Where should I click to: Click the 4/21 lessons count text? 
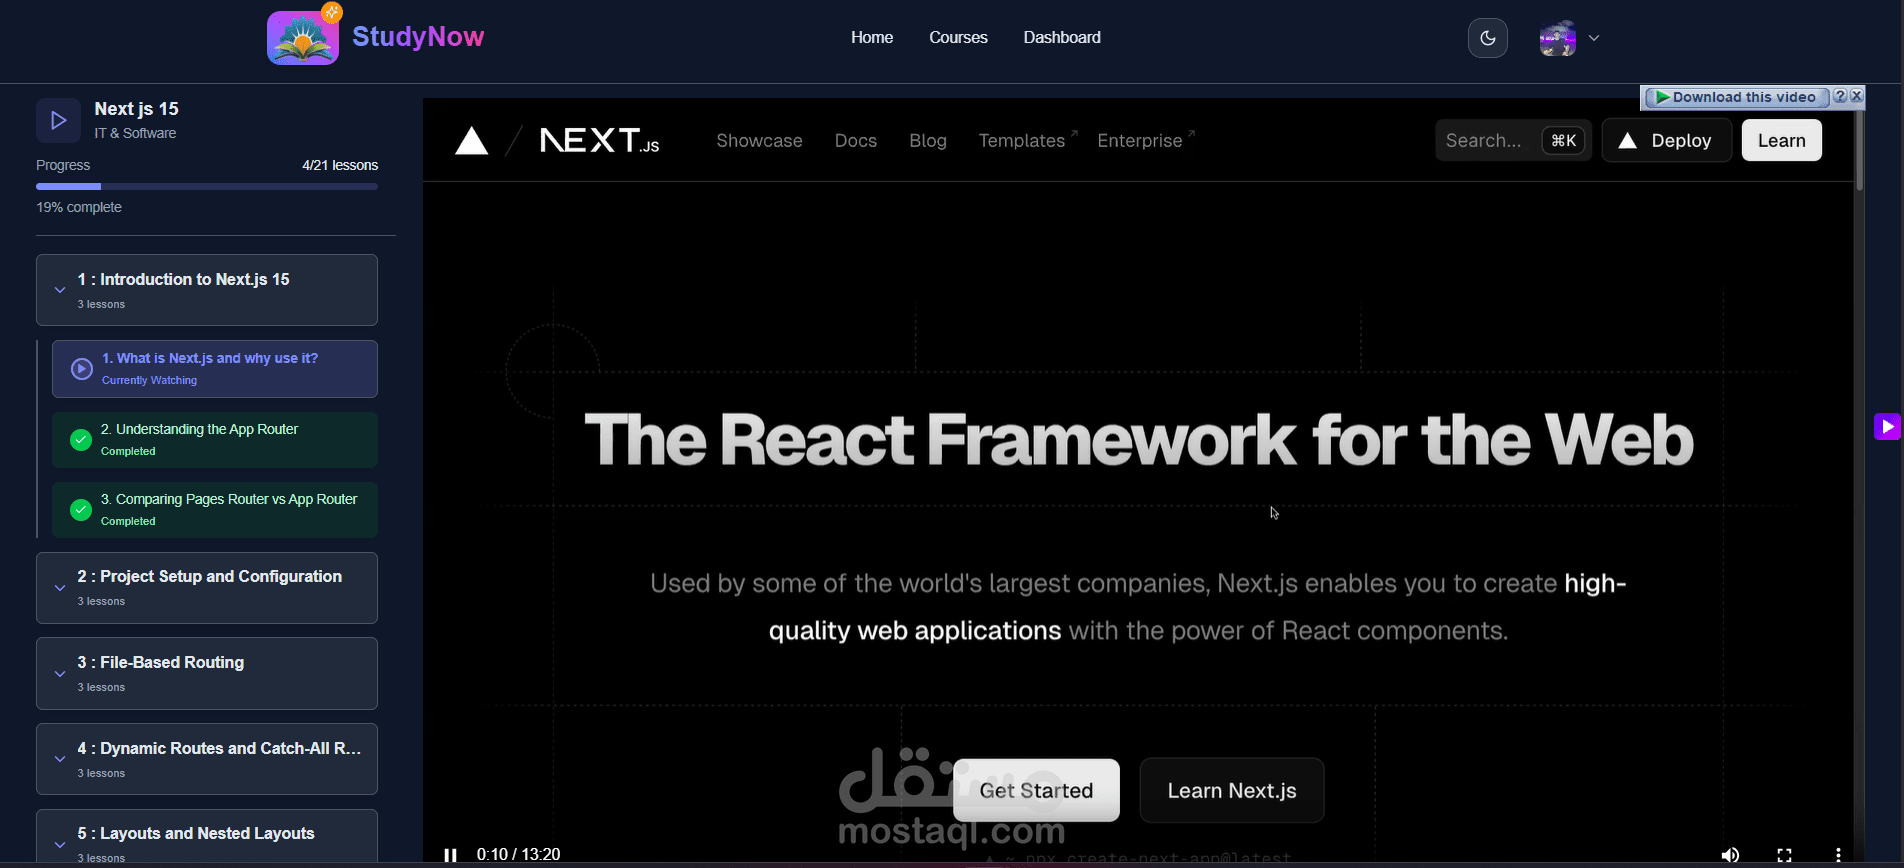click(x=340, y=165)
